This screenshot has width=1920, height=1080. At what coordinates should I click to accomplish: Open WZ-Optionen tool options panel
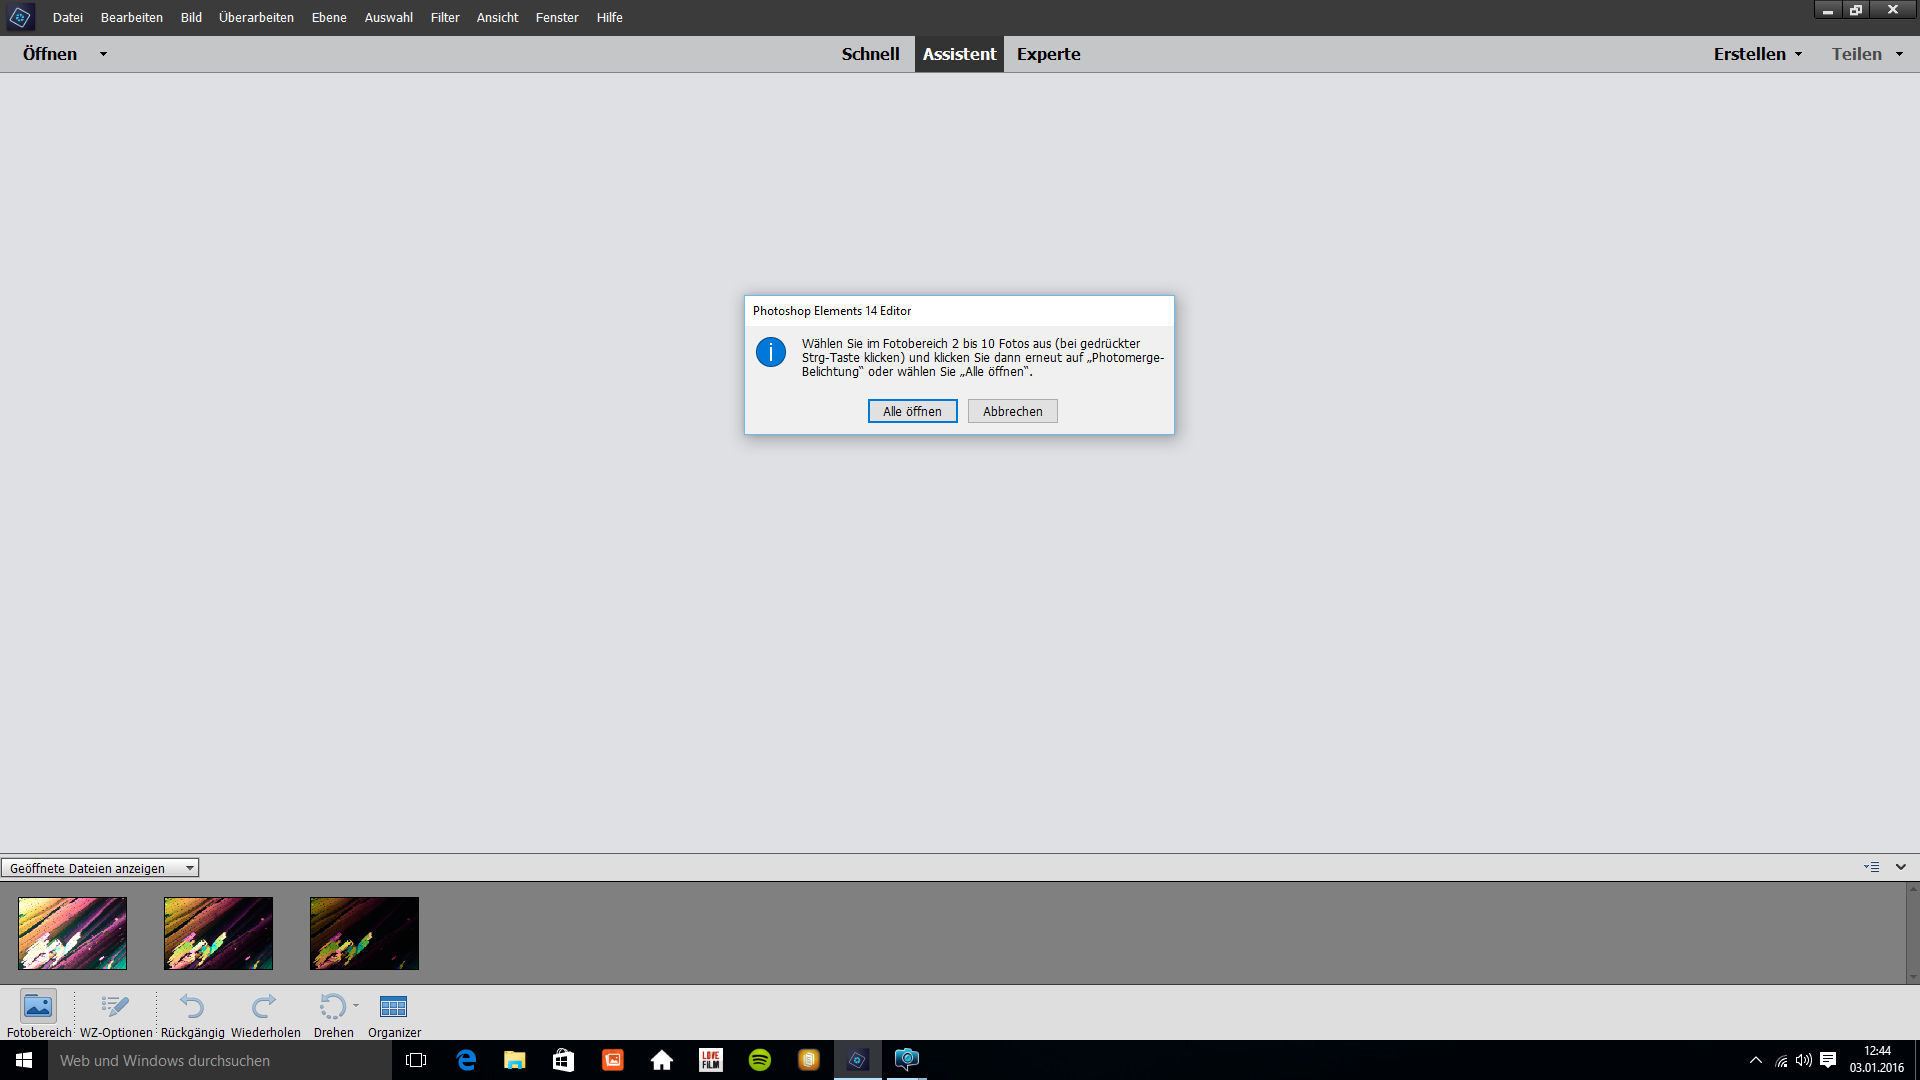coord(116,1006)
